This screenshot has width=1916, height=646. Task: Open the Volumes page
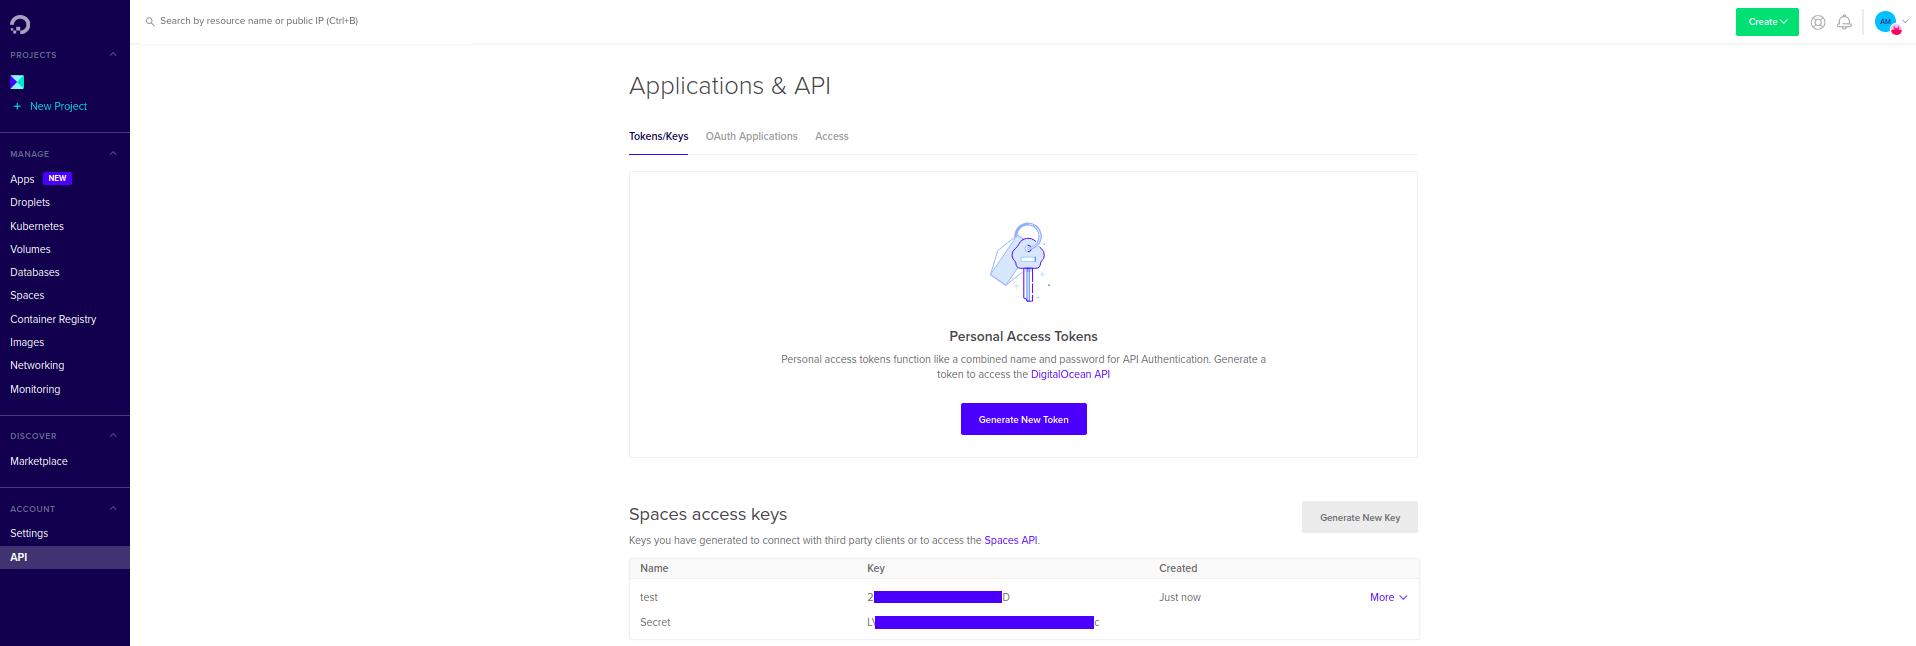30,249
